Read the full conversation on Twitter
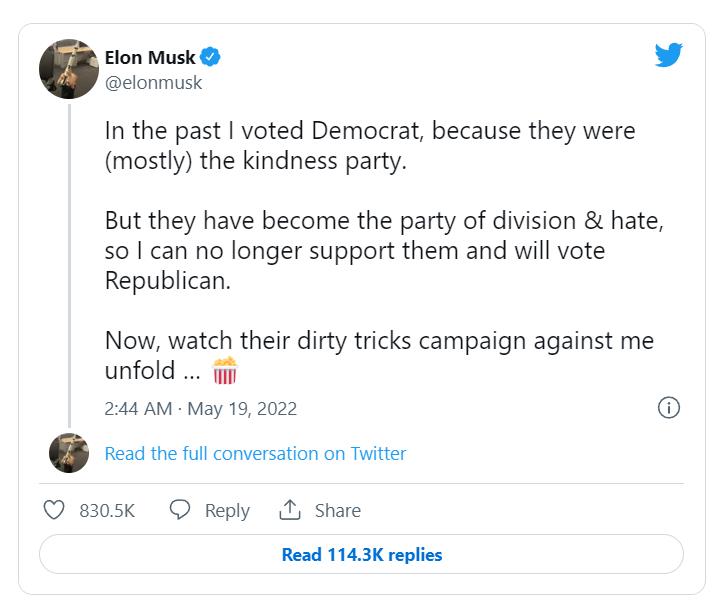The image size is (717, 605). tap(255, 453)
